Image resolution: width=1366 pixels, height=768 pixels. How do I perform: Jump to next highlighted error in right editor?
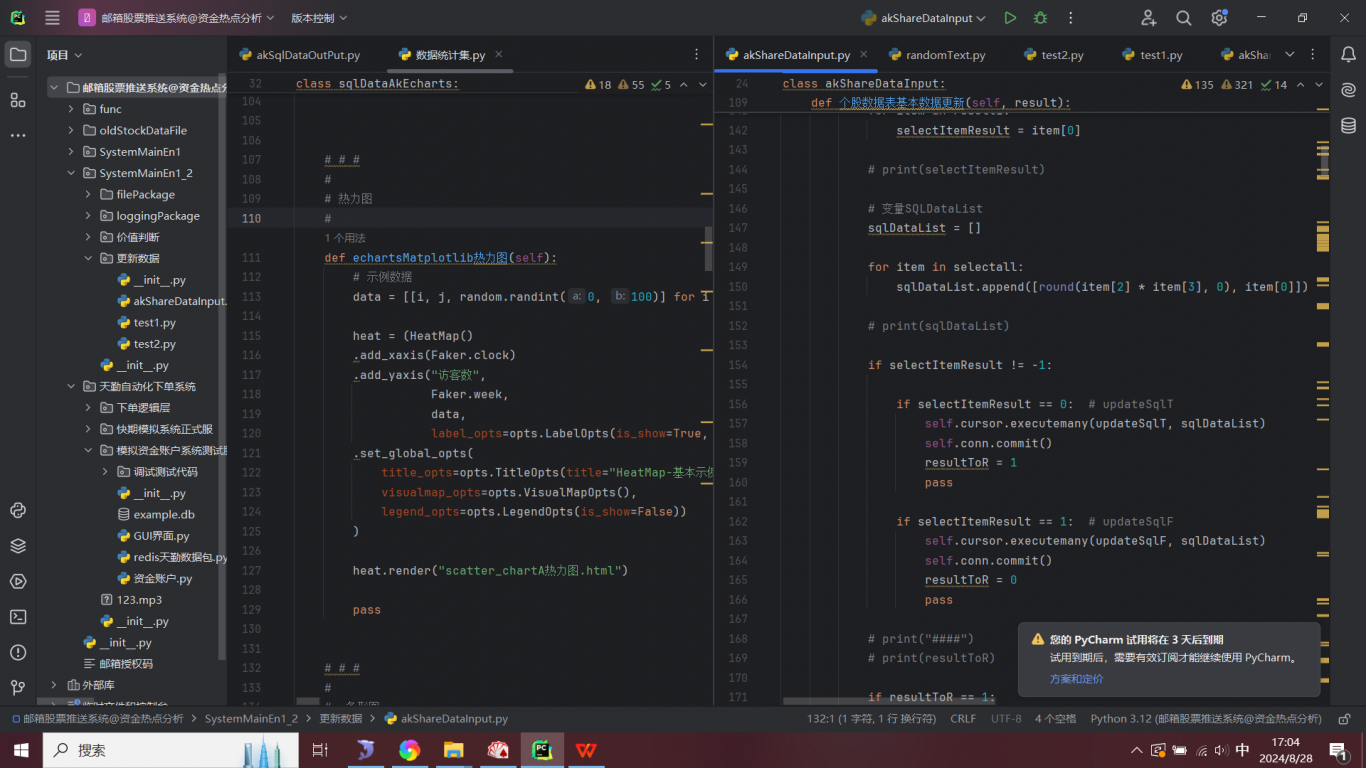[1319, 85]
